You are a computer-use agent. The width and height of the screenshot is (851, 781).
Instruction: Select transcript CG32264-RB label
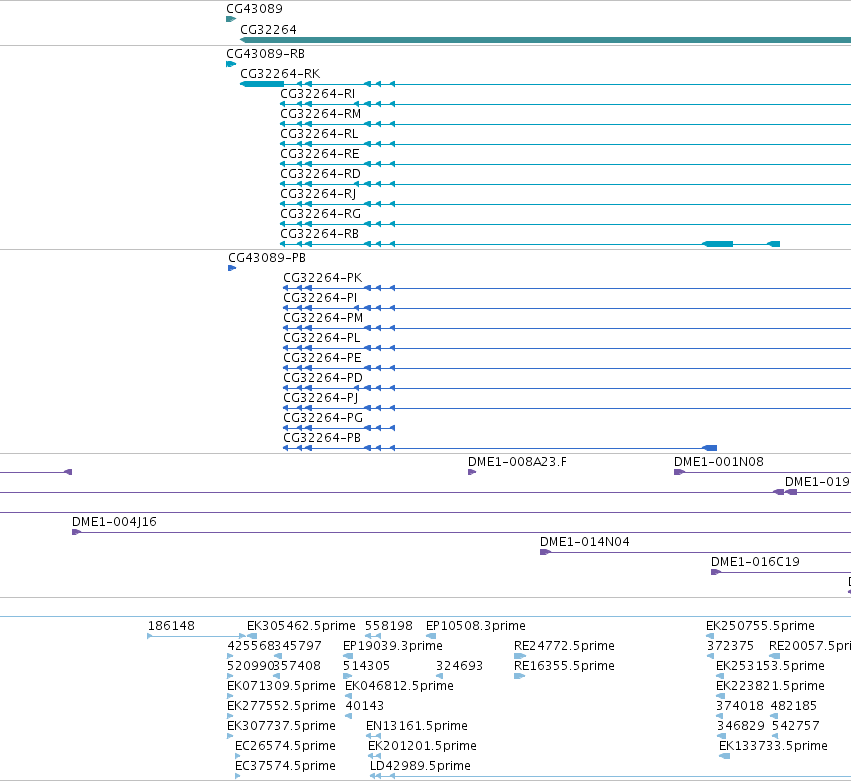(320, 234)
